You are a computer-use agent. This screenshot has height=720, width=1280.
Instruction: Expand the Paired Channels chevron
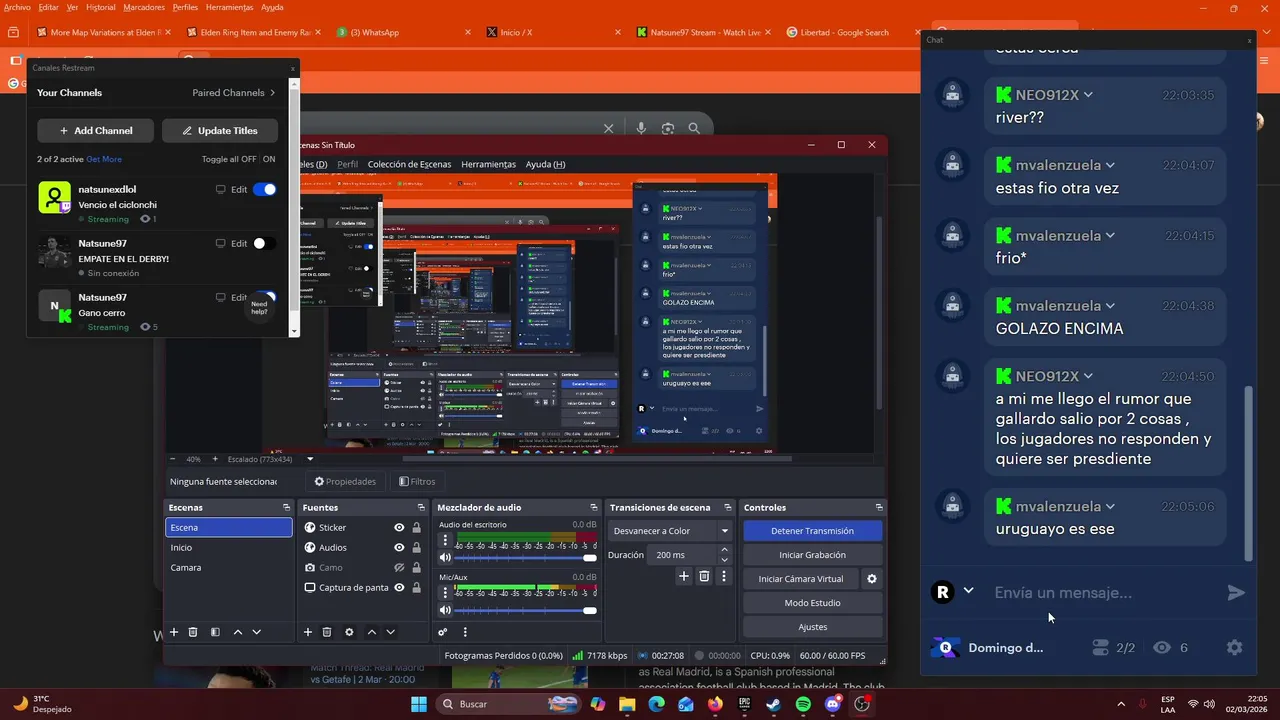click(272, 93)
